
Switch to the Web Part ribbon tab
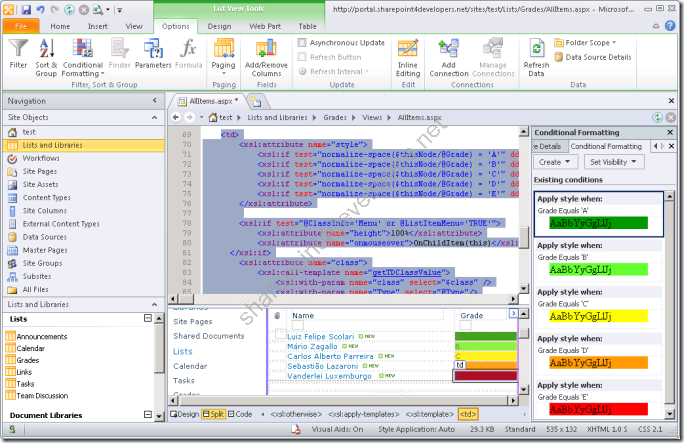click(265, 26)
